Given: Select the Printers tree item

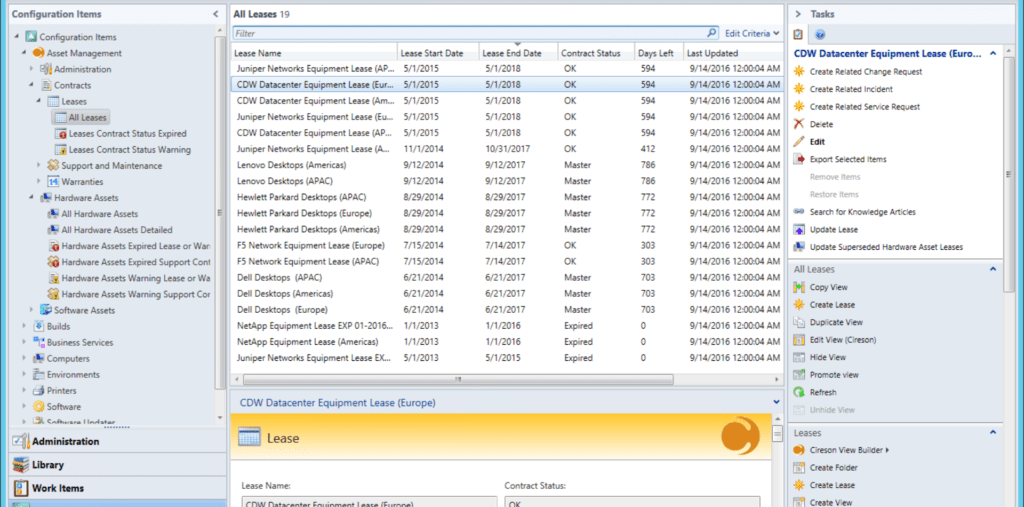Looking at the screenshot, I should pyautogui.click(x=61, y=391).
